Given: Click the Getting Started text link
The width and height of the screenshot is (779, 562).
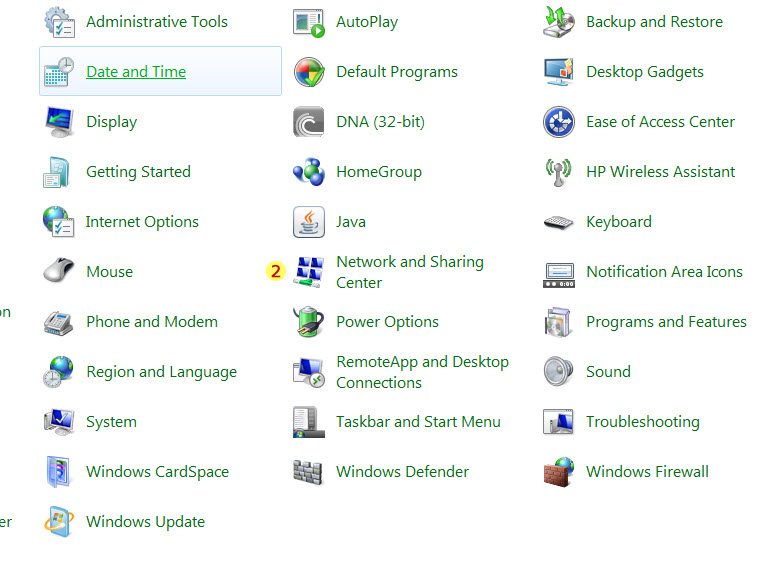Looking at the screenshot, I should pos(139,172).
